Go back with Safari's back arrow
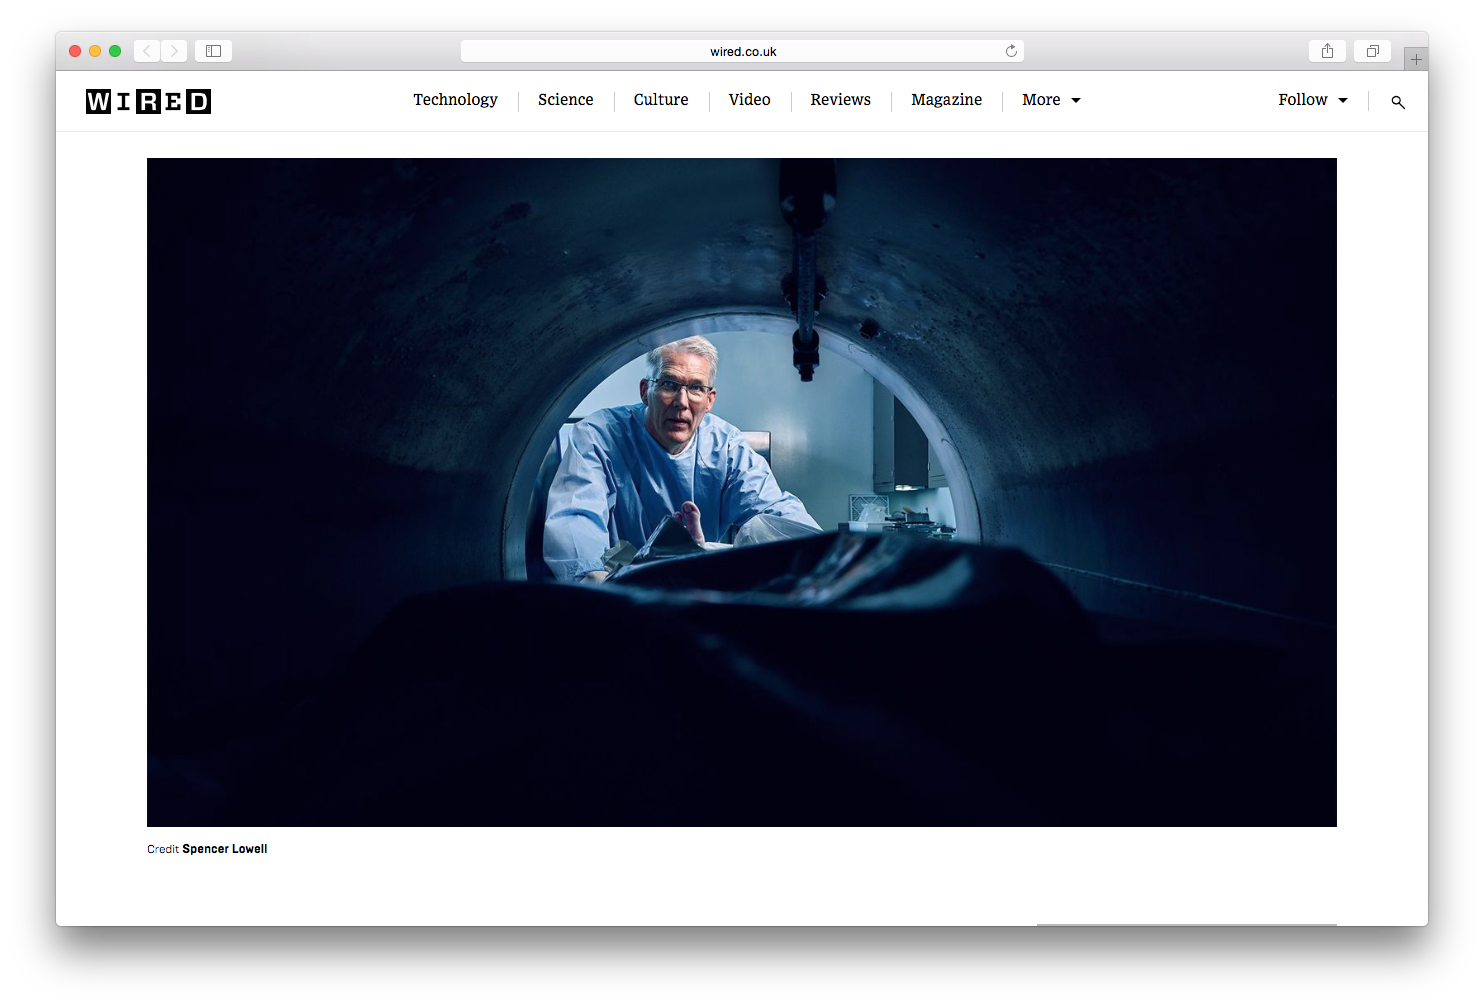The height and width of the screenshot is (1006, 1484). click(147, 51)
